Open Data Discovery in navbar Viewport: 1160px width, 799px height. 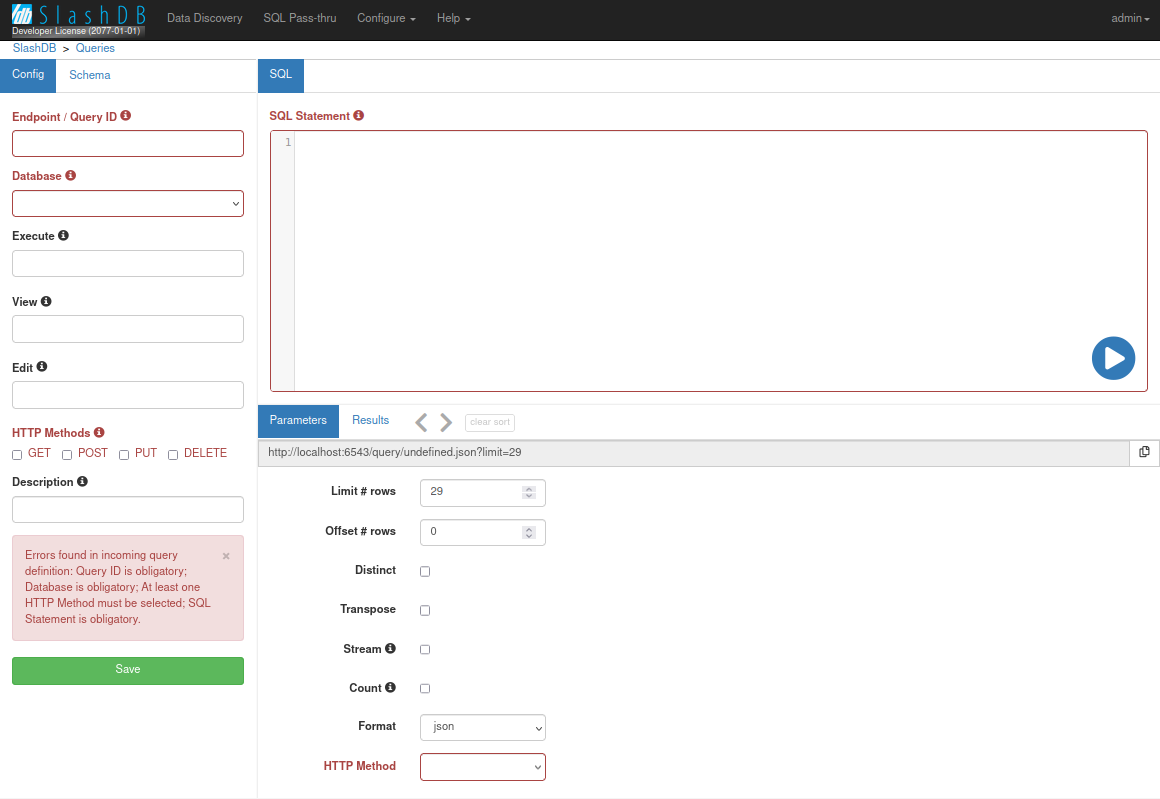[204, 18]
